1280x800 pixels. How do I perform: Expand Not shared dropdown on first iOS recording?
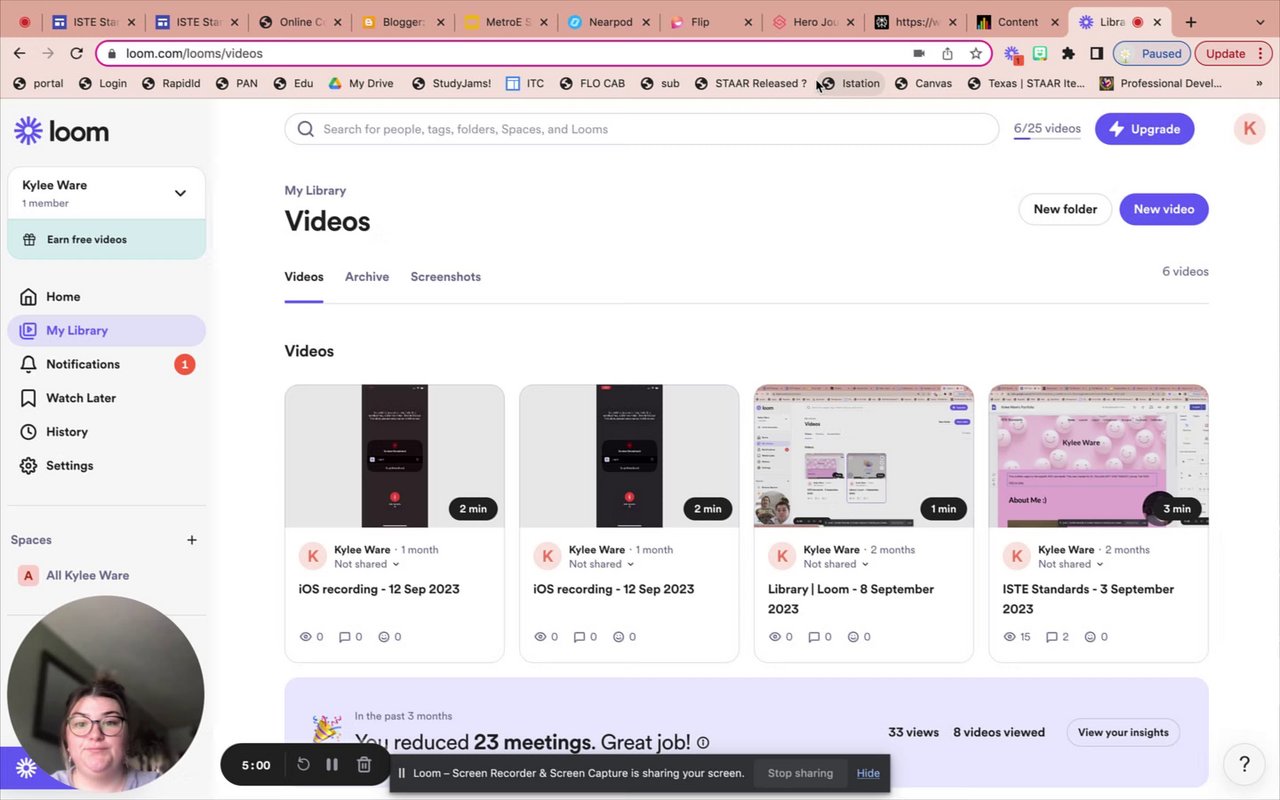point(367,564)
